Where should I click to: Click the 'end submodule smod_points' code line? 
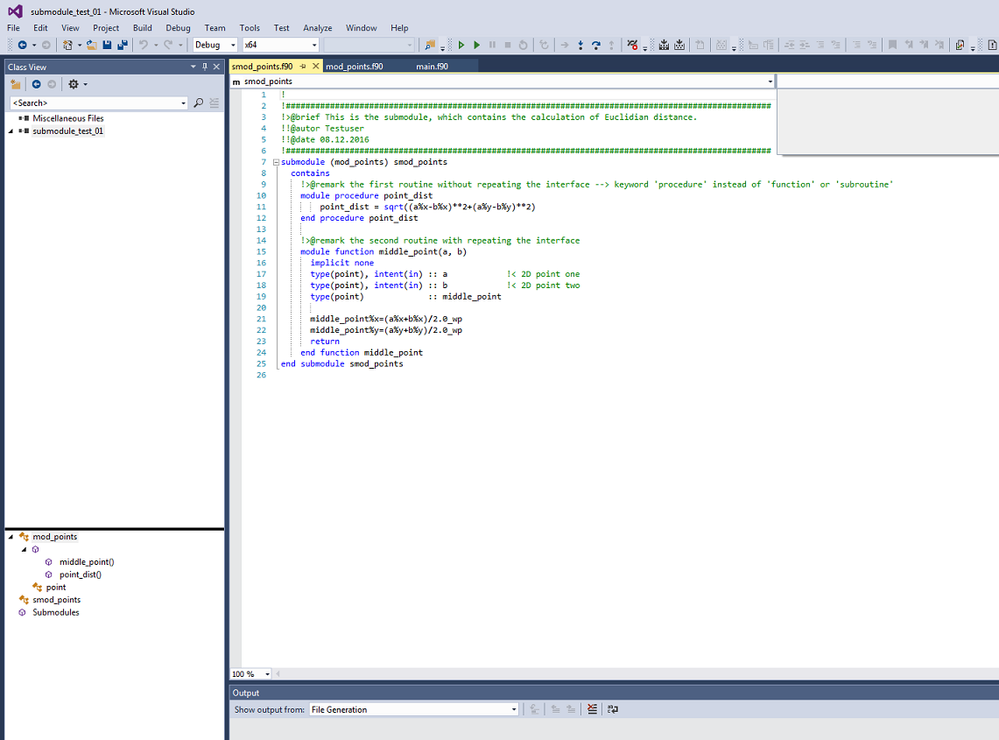coord(342,364)
